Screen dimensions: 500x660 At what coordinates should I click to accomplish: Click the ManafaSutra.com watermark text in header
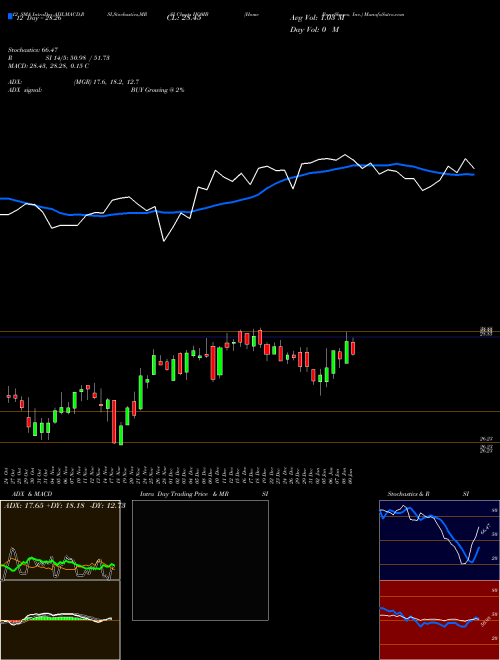coord(384,14)
